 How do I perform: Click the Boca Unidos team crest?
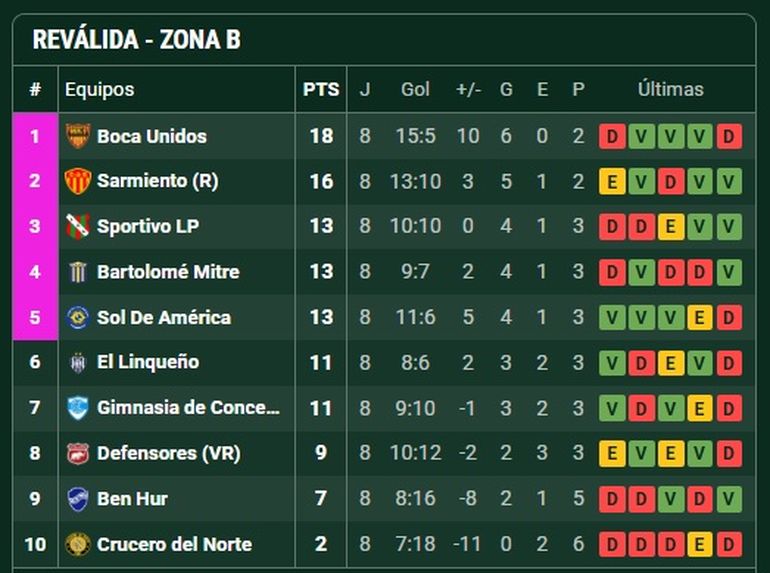(x=77, y=136)
